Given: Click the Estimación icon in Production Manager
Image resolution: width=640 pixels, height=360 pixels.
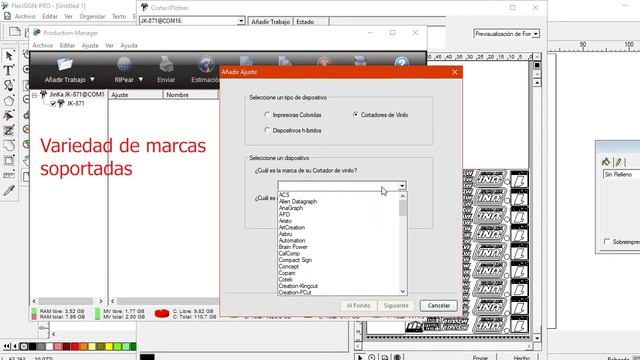Looking at the screenshot, I should pos(206,64).
